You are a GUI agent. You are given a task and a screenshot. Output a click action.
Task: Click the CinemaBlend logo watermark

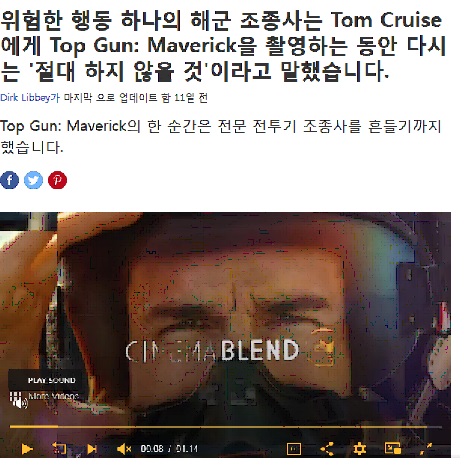click(230, 350)
